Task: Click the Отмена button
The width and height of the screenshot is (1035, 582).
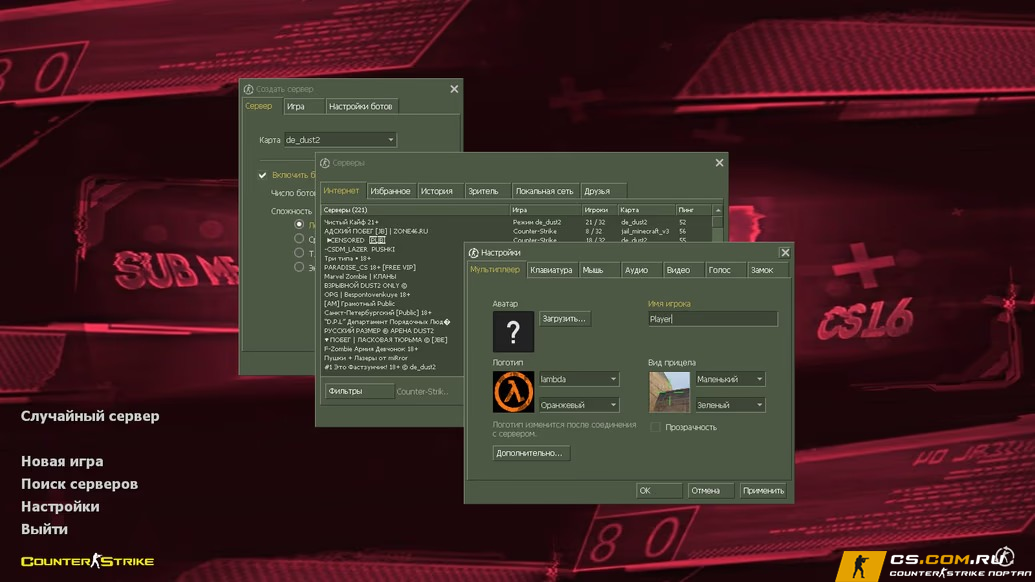Action: [710, 490]
